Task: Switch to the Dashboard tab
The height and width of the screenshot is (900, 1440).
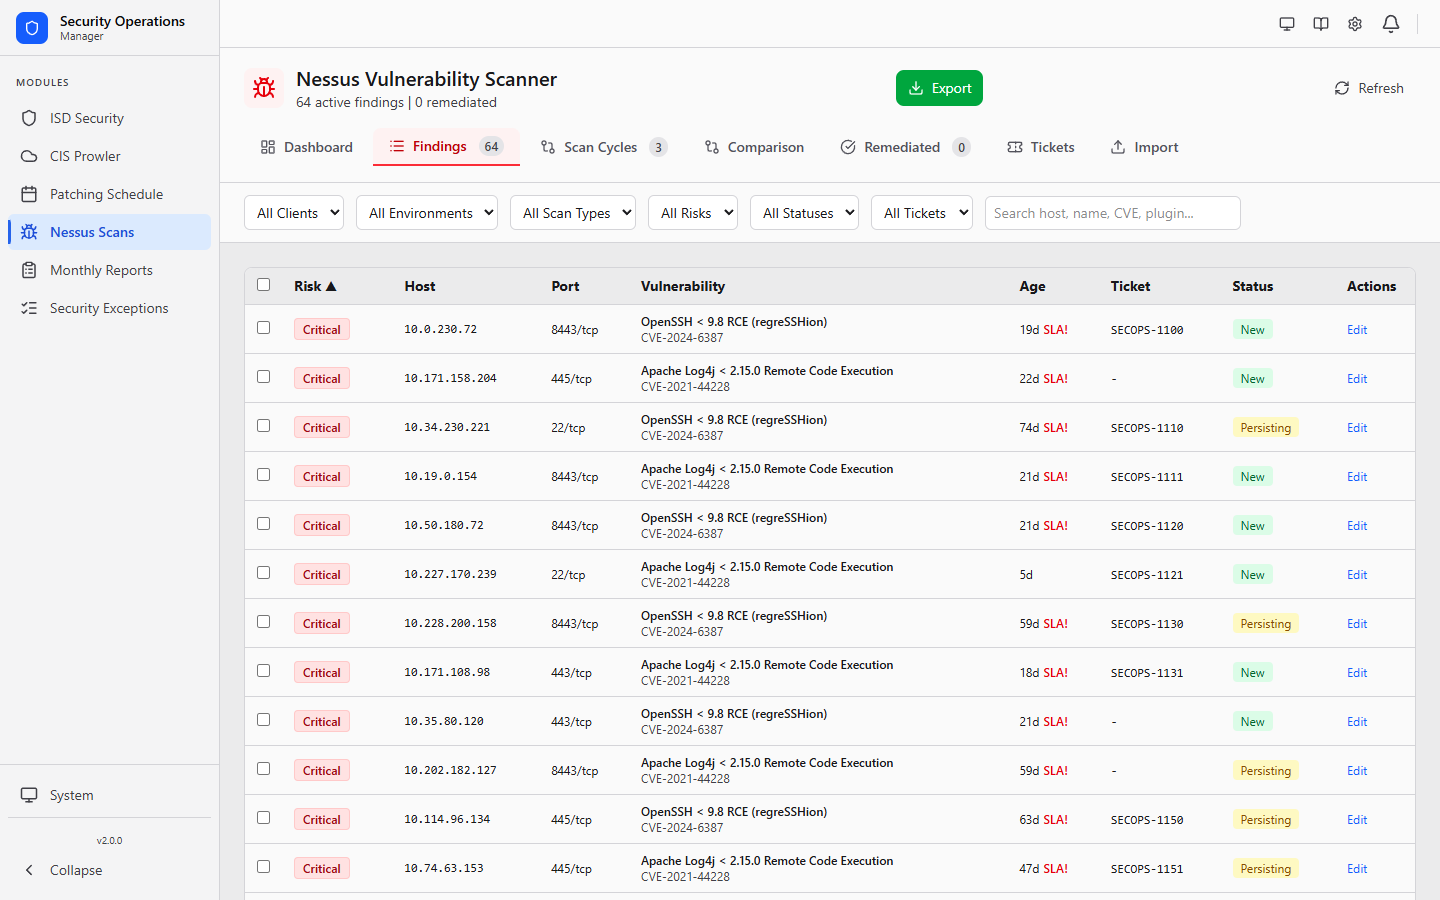Action: click(x=307, y=147)
